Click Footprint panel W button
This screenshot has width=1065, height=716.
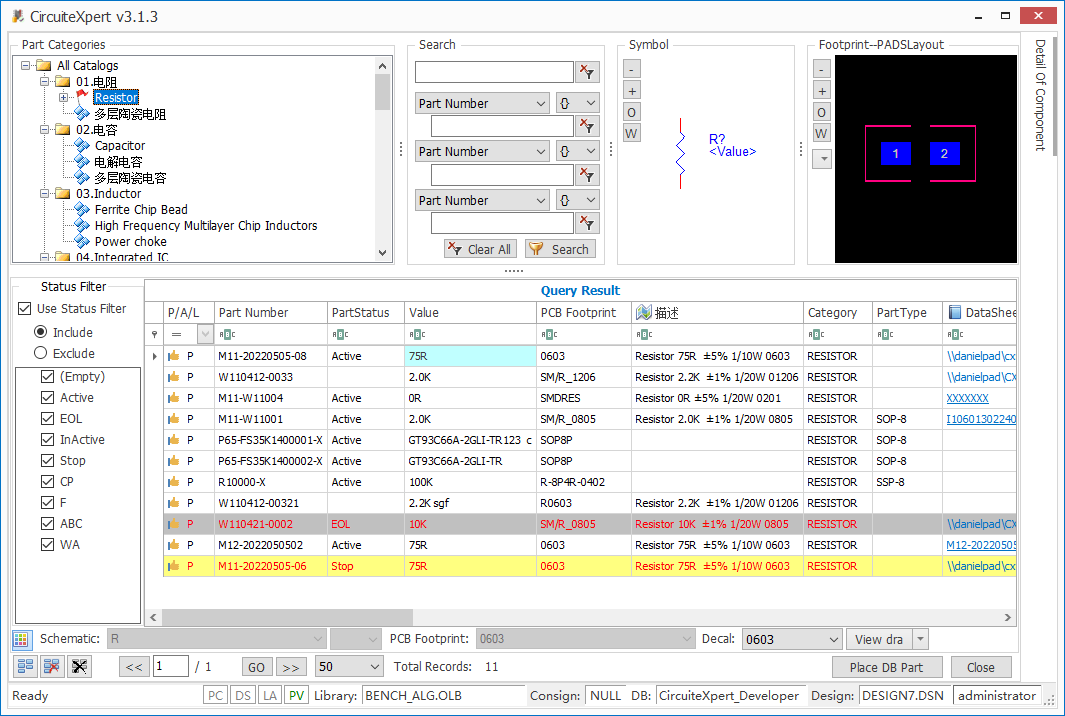[x=822, y=133]
